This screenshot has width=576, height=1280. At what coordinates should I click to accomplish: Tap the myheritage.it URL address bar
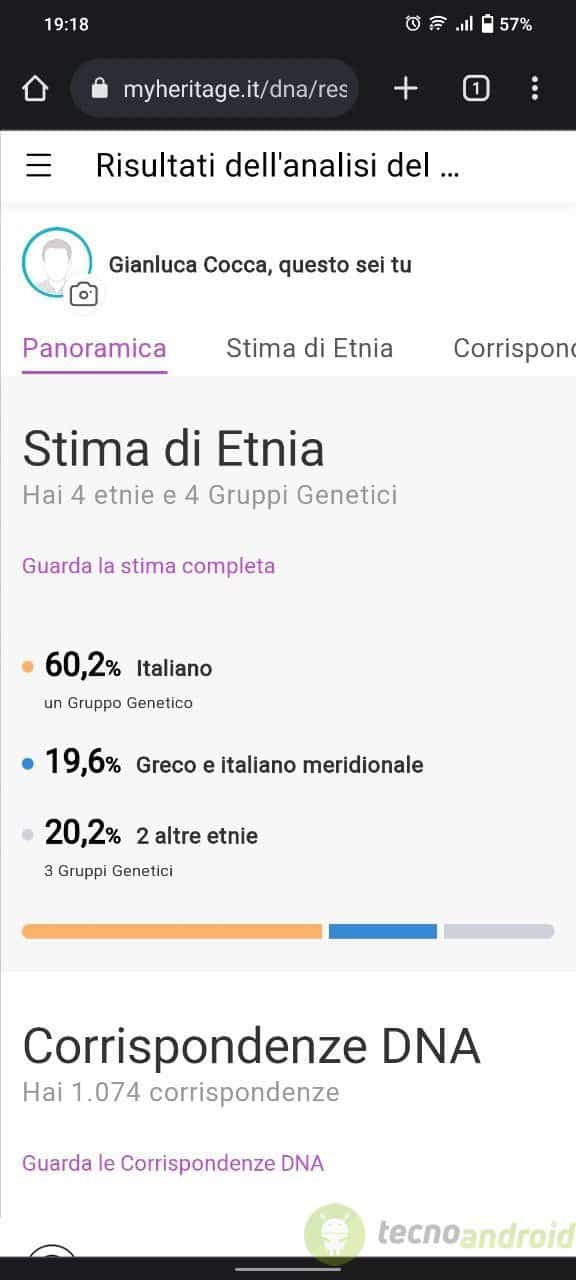click(x=215, y=89)
